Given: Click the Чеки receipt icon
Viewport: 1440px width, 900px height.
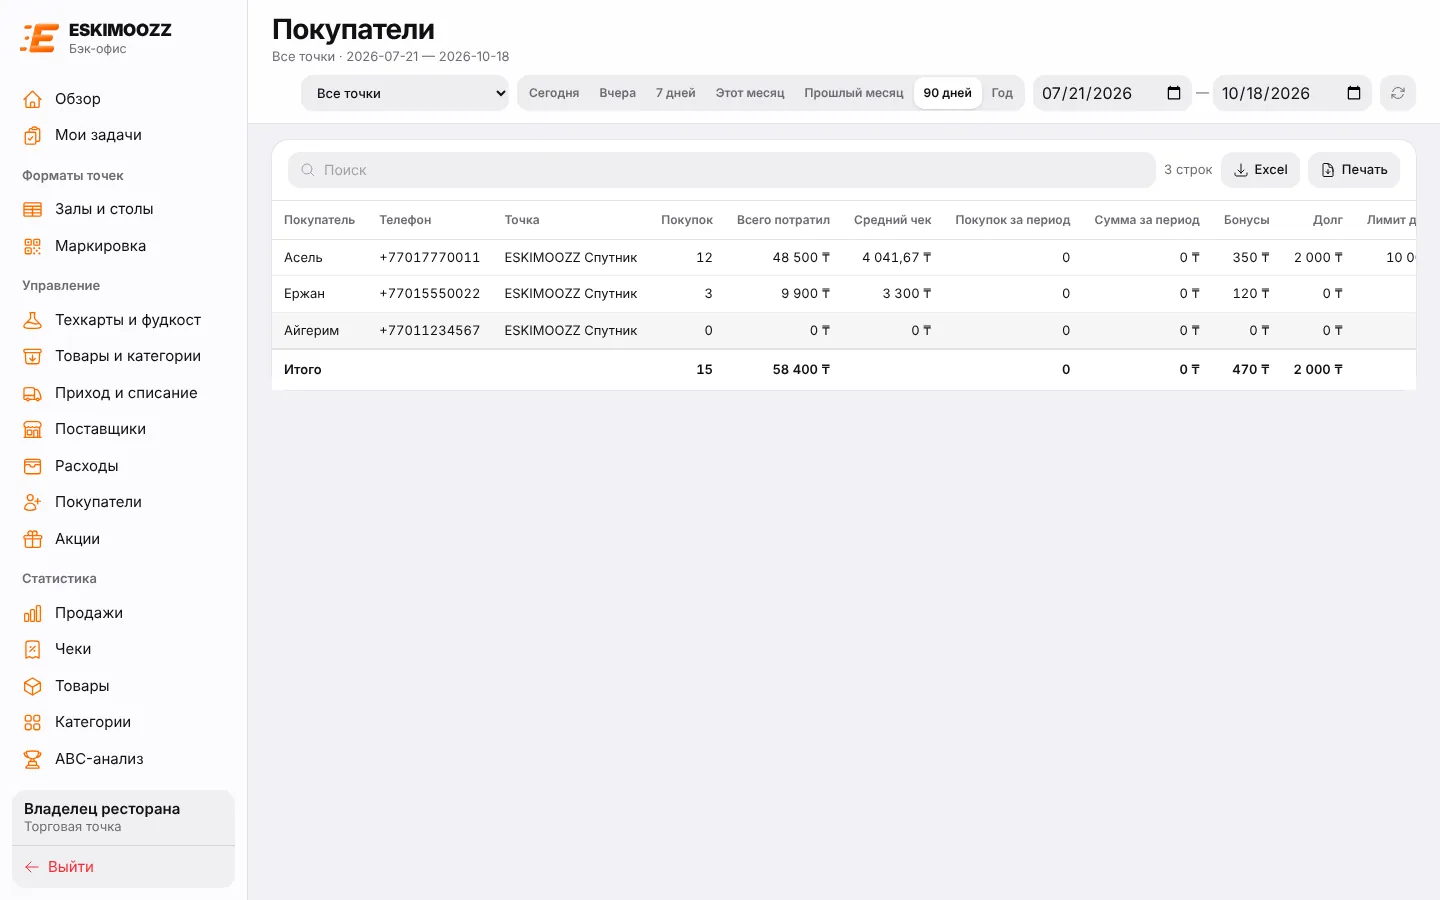Looking at the screenshot, I should tap(33, 649).
